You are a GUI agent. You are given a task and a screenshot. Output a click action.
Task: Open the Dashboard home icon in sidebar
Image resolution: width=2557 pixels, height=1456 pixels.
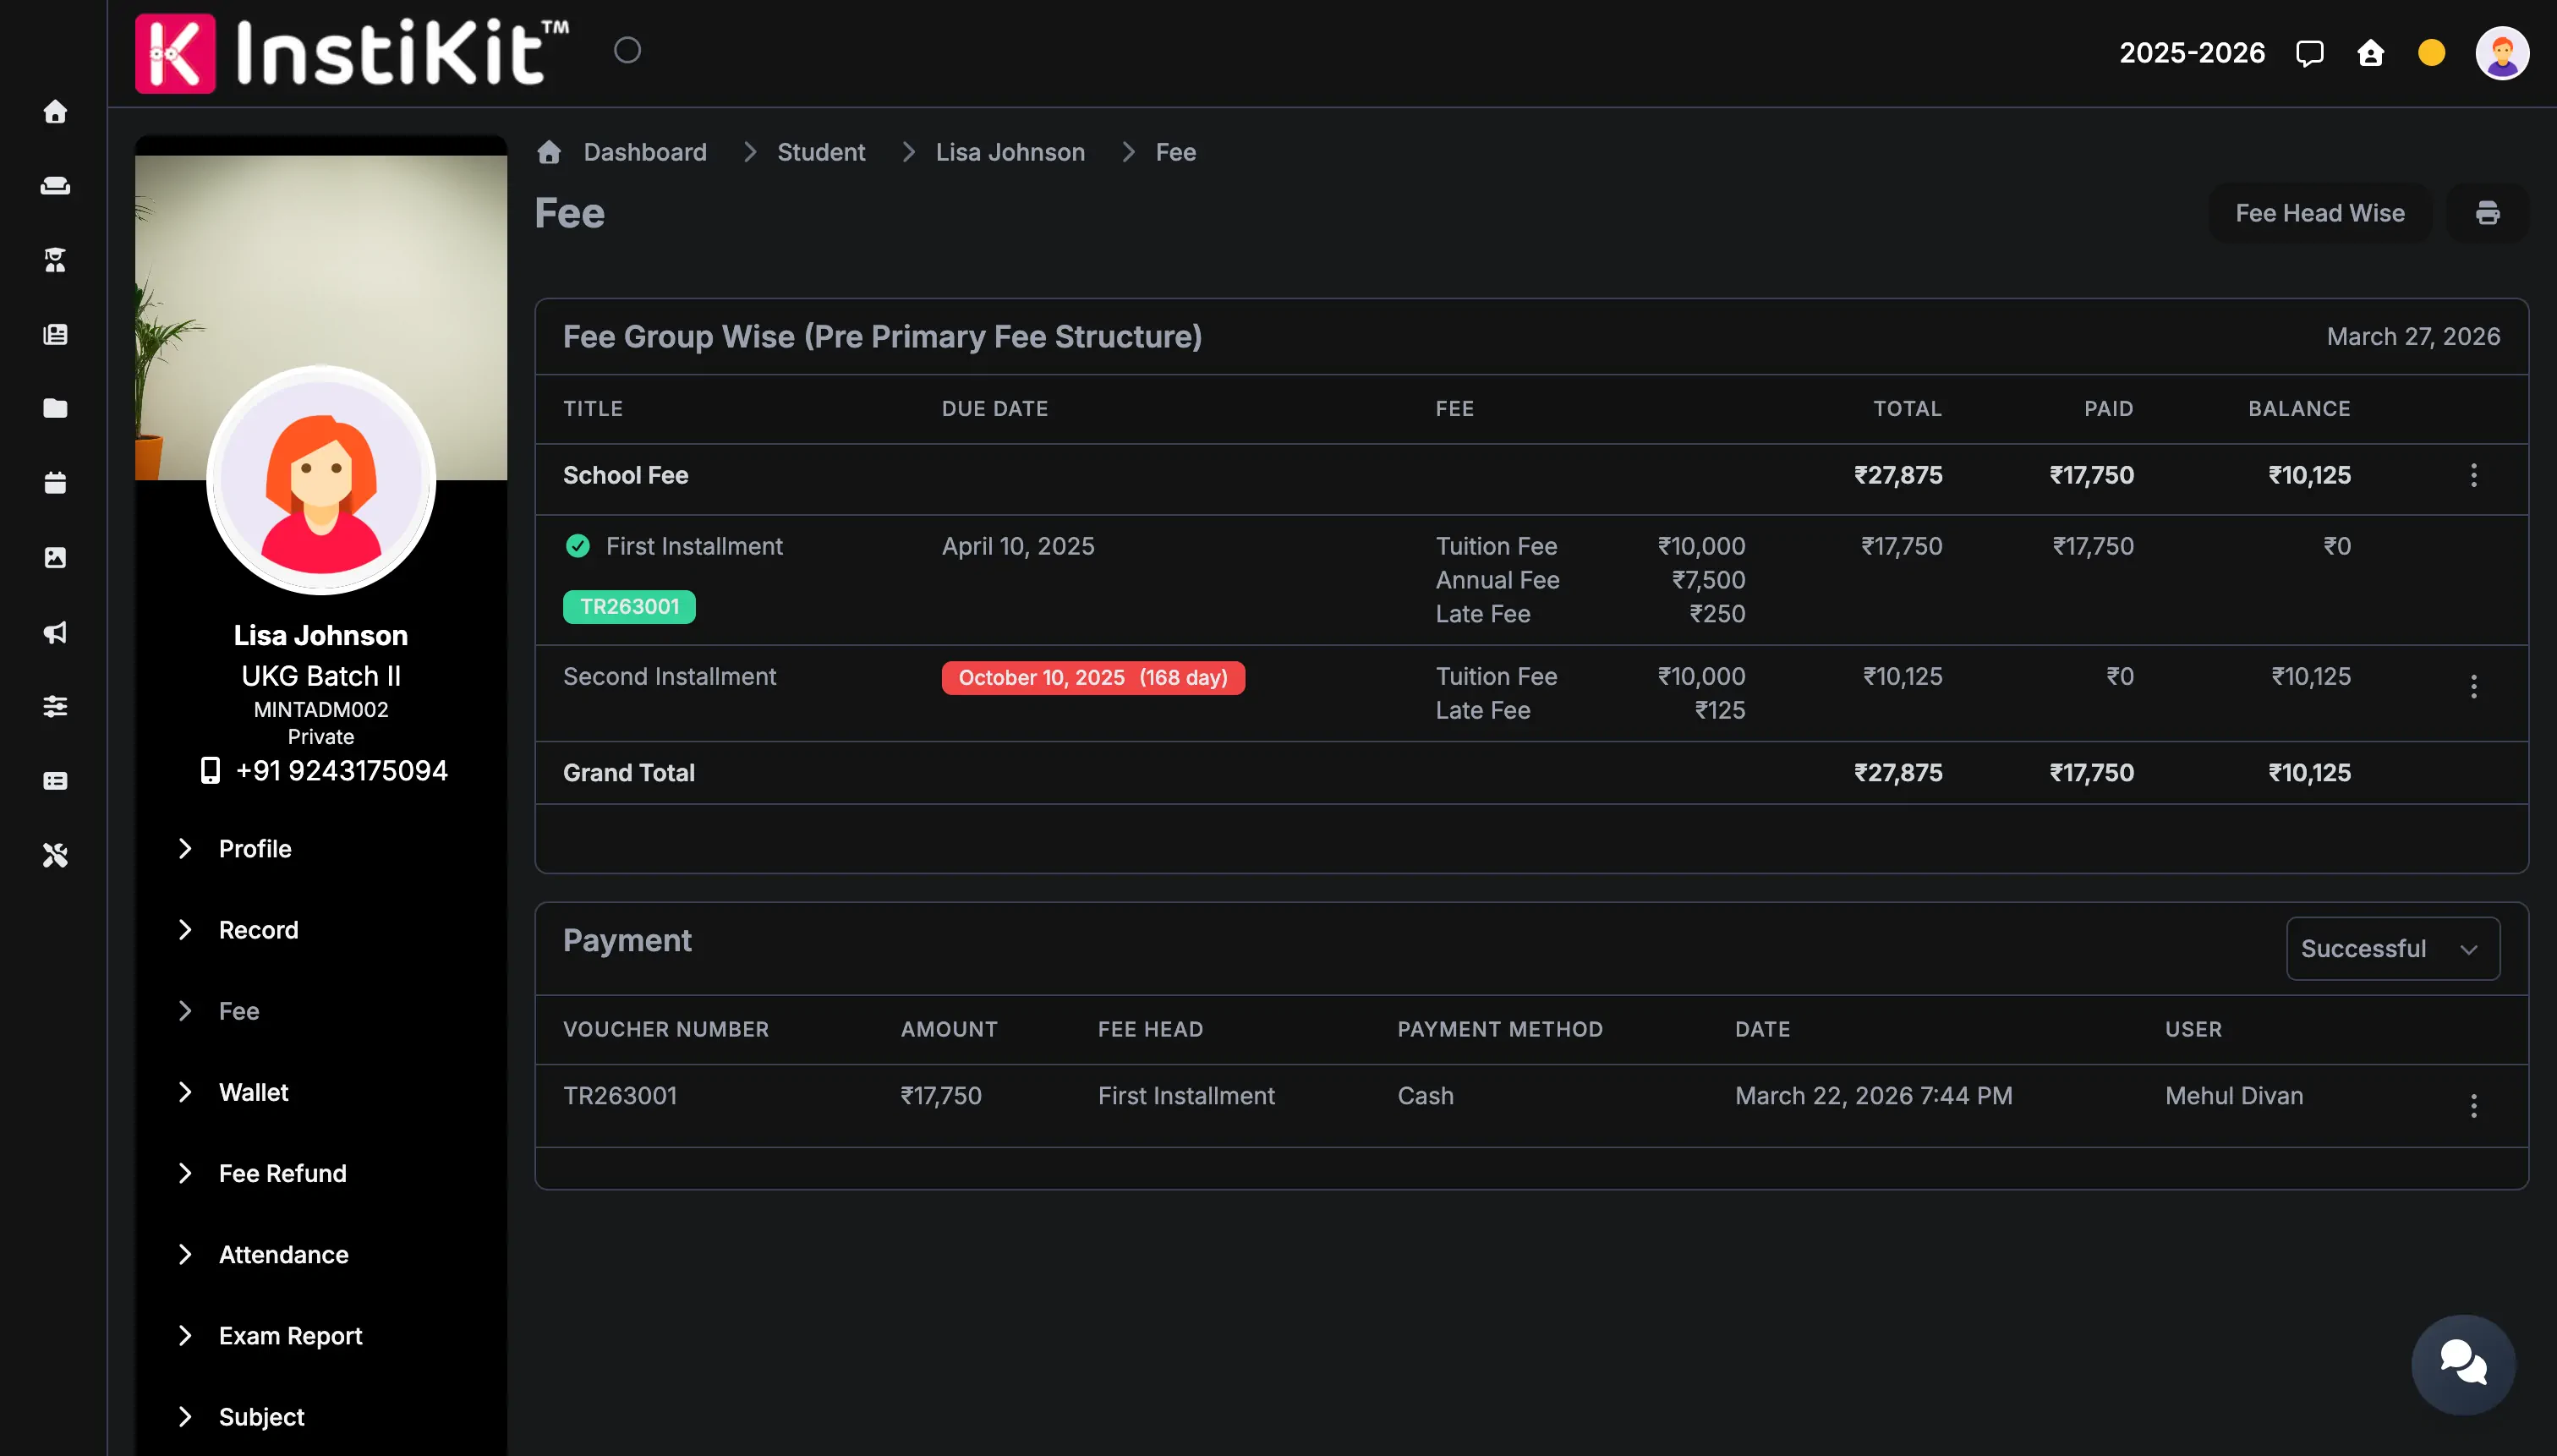point(55,112)
